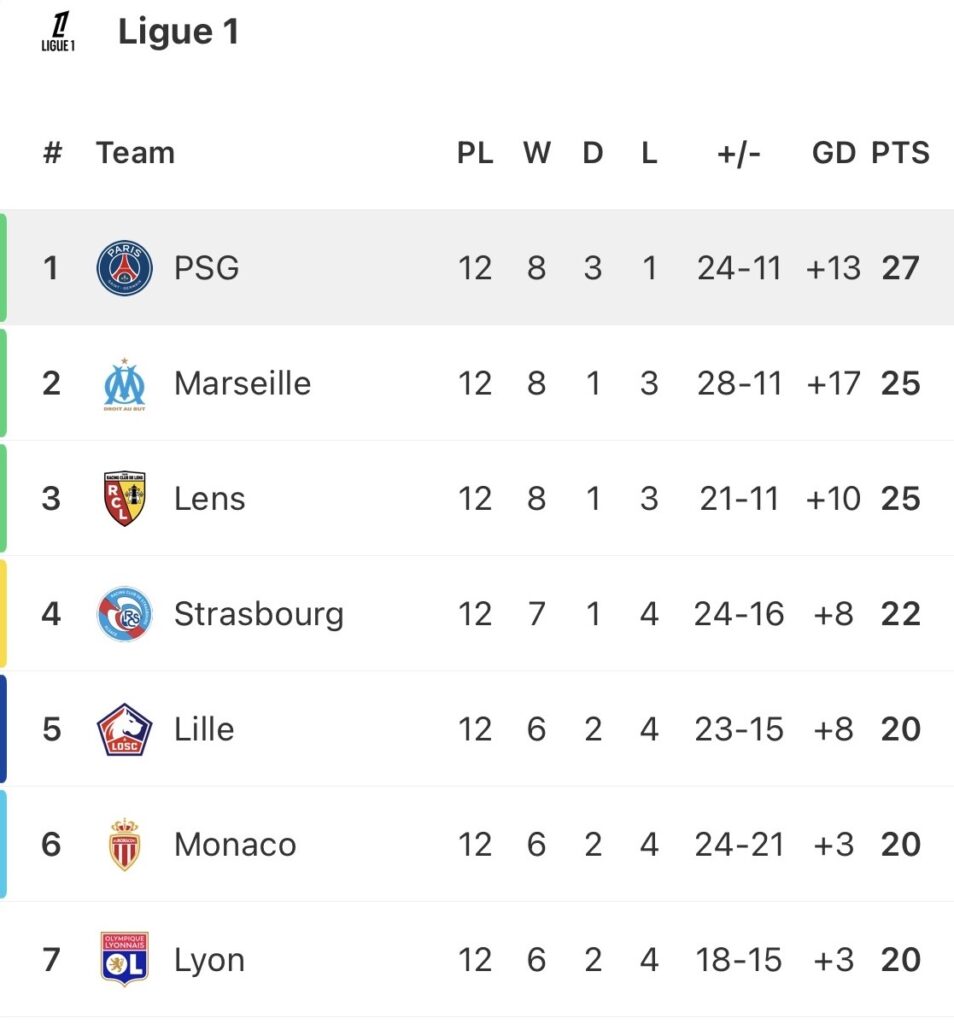Screen dimensions: 954x1024
Task: Sort table by GD column header
Action: pos(834,153)
